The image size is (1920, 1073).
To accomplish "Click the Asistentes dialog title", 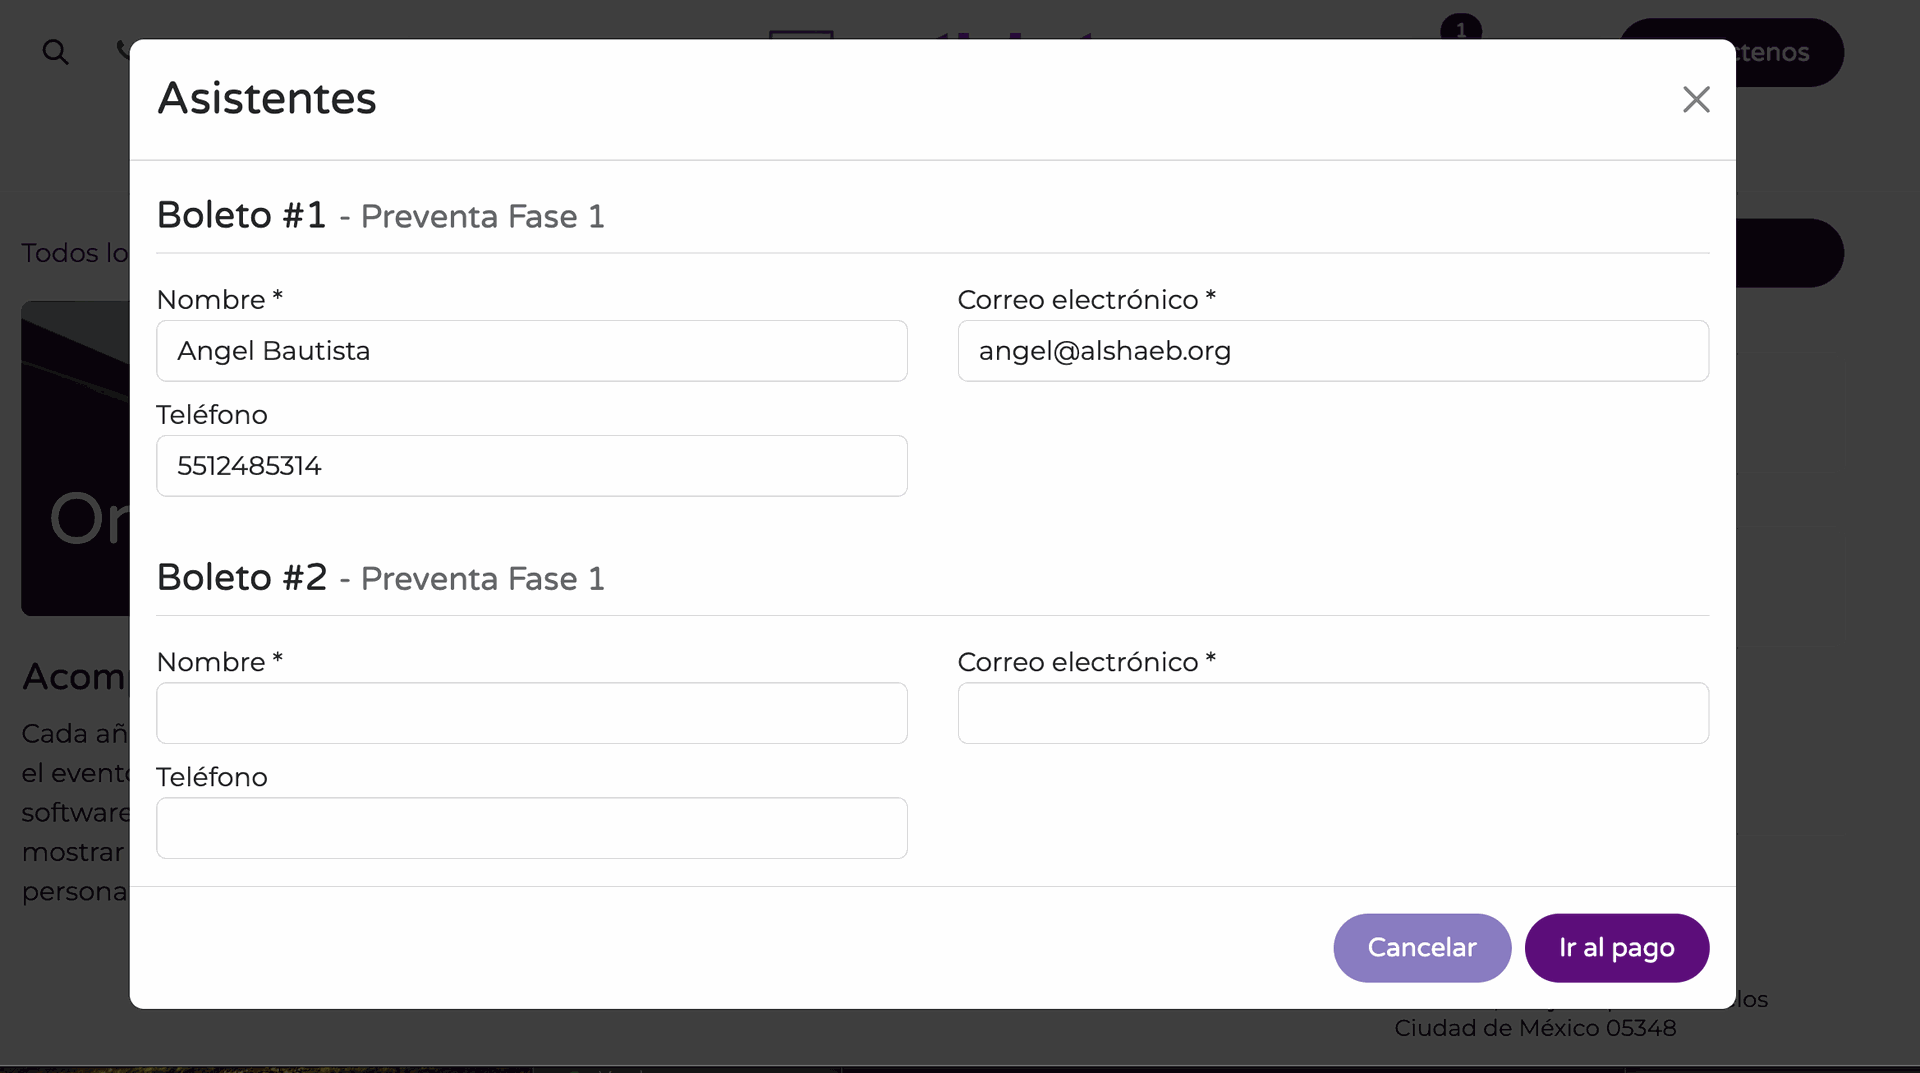I will (x=267, y=98).
